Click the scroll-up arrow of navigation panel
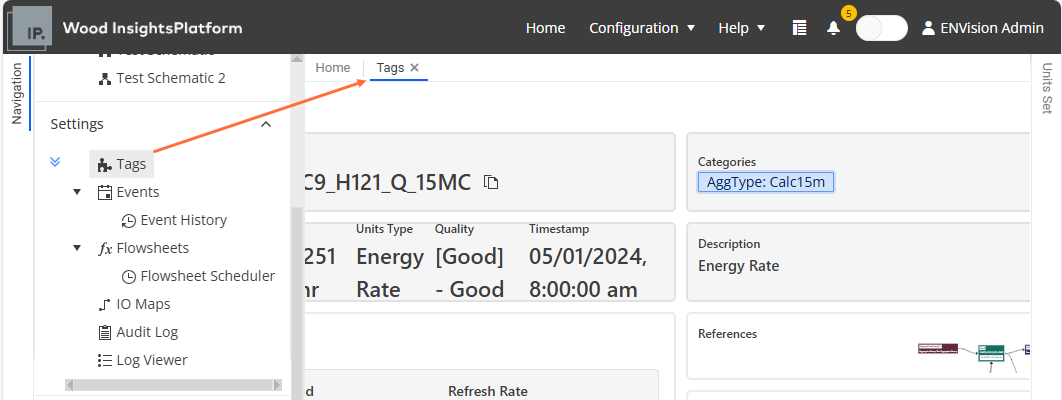1062x400 pixels. click(x=297, y=59)
